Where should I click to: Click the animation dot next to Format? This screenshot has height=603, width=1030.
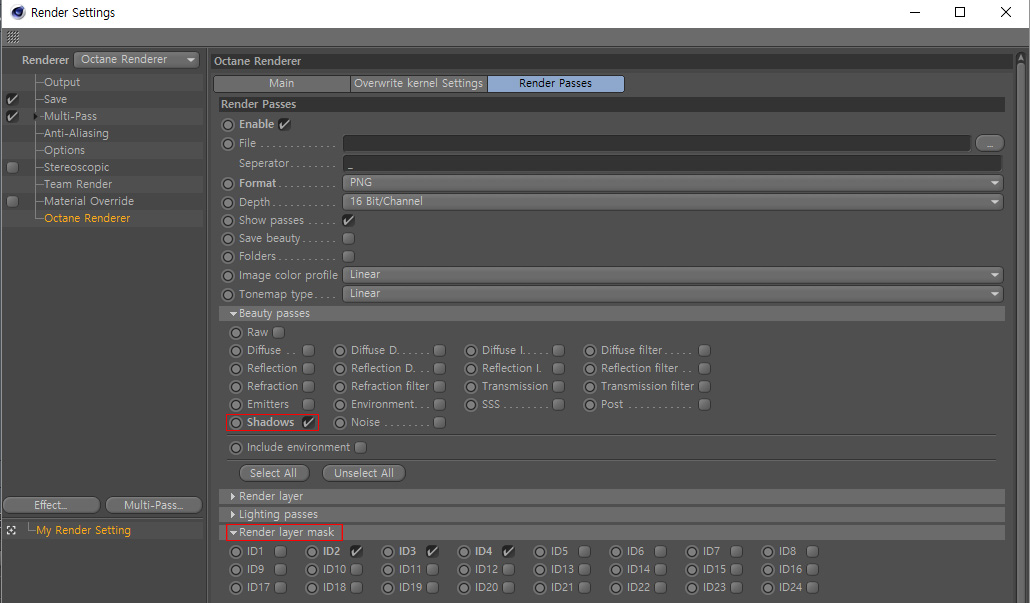228,184
